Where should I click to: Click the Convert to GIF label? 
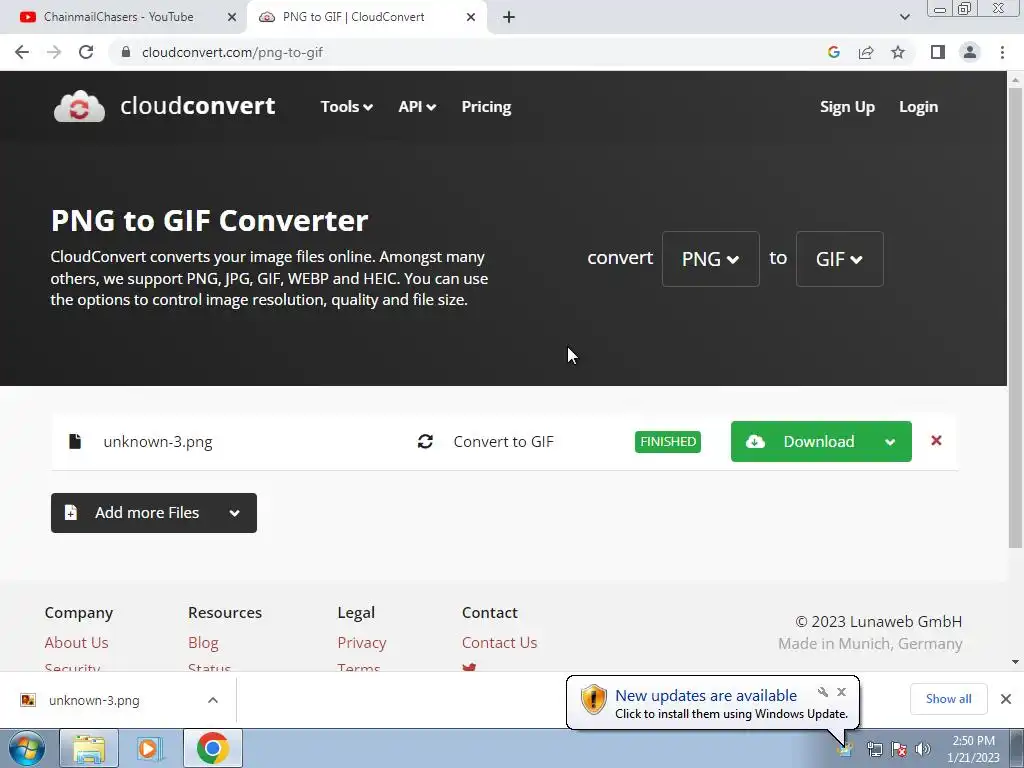(504, 441)
